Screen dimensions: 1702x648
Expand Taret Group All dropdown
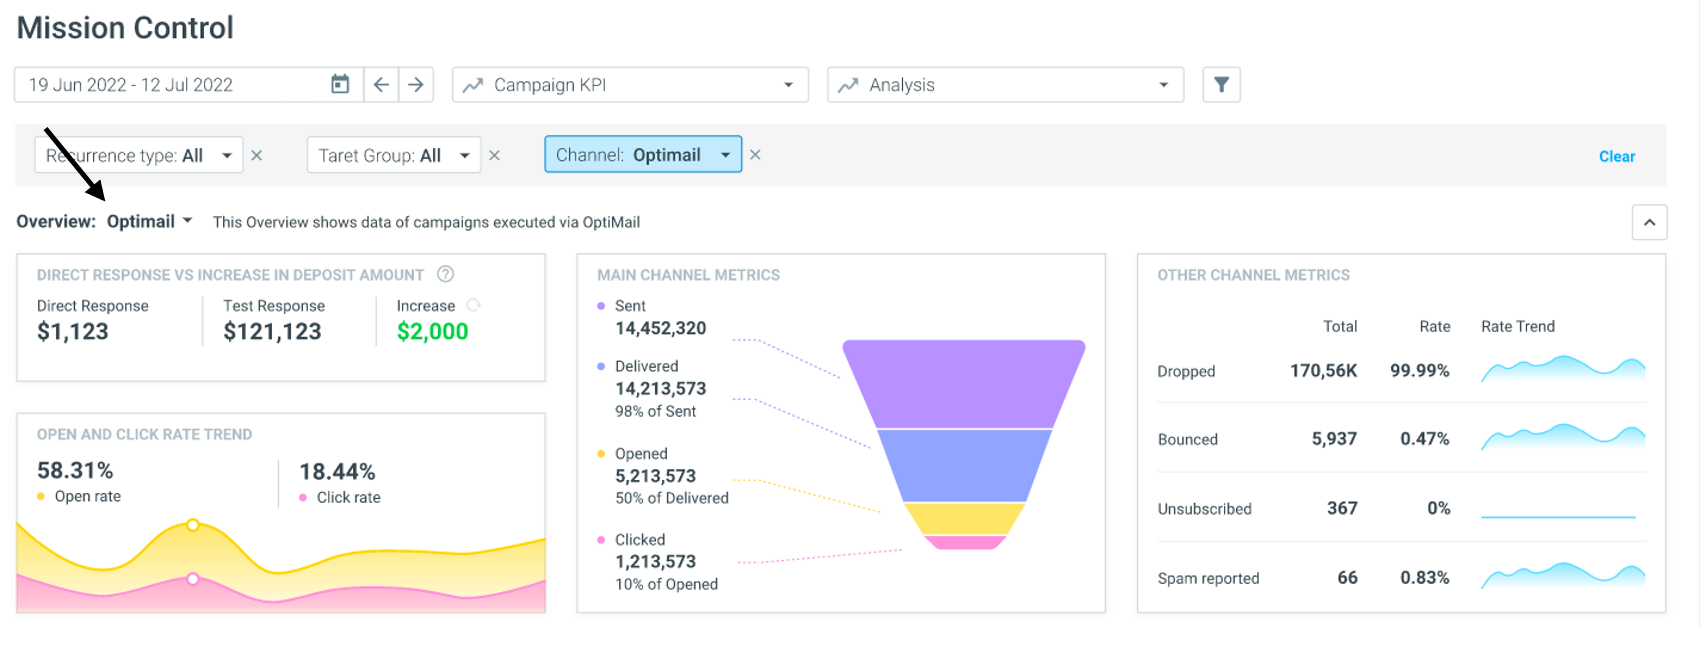(x=394, y=155)
